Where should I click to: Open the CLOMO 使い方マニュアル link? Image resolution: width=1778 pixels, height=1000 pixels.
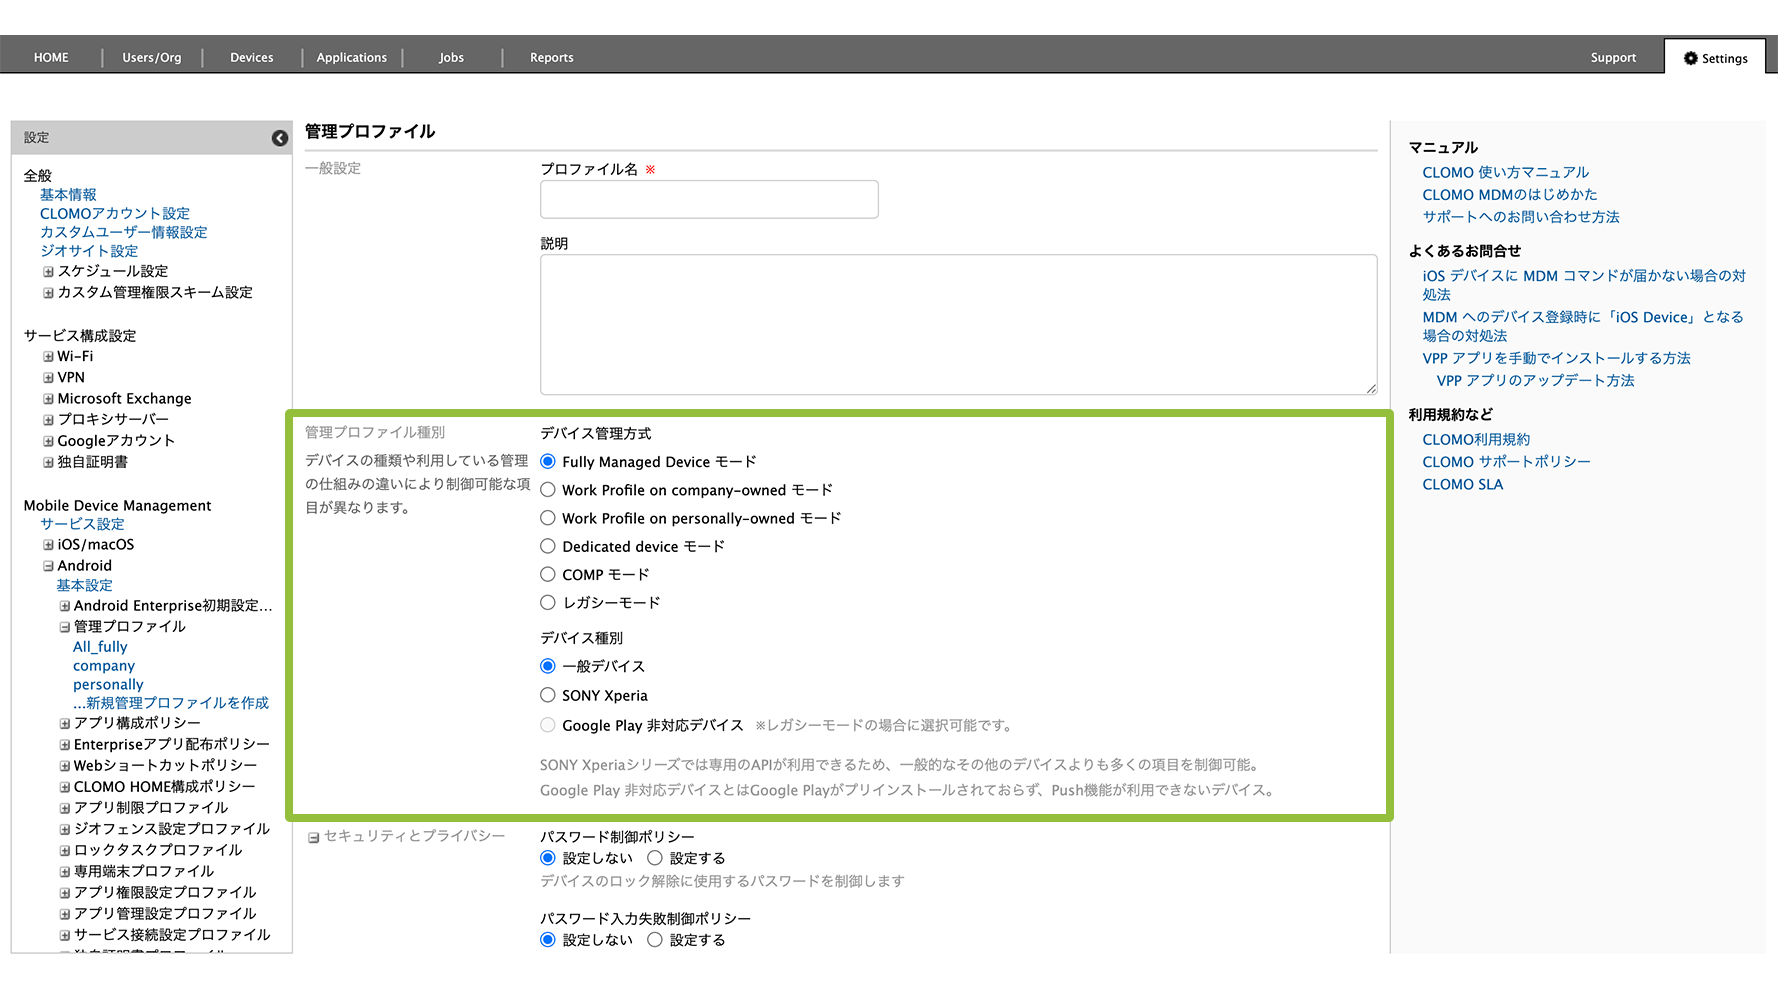[1505, 172]
